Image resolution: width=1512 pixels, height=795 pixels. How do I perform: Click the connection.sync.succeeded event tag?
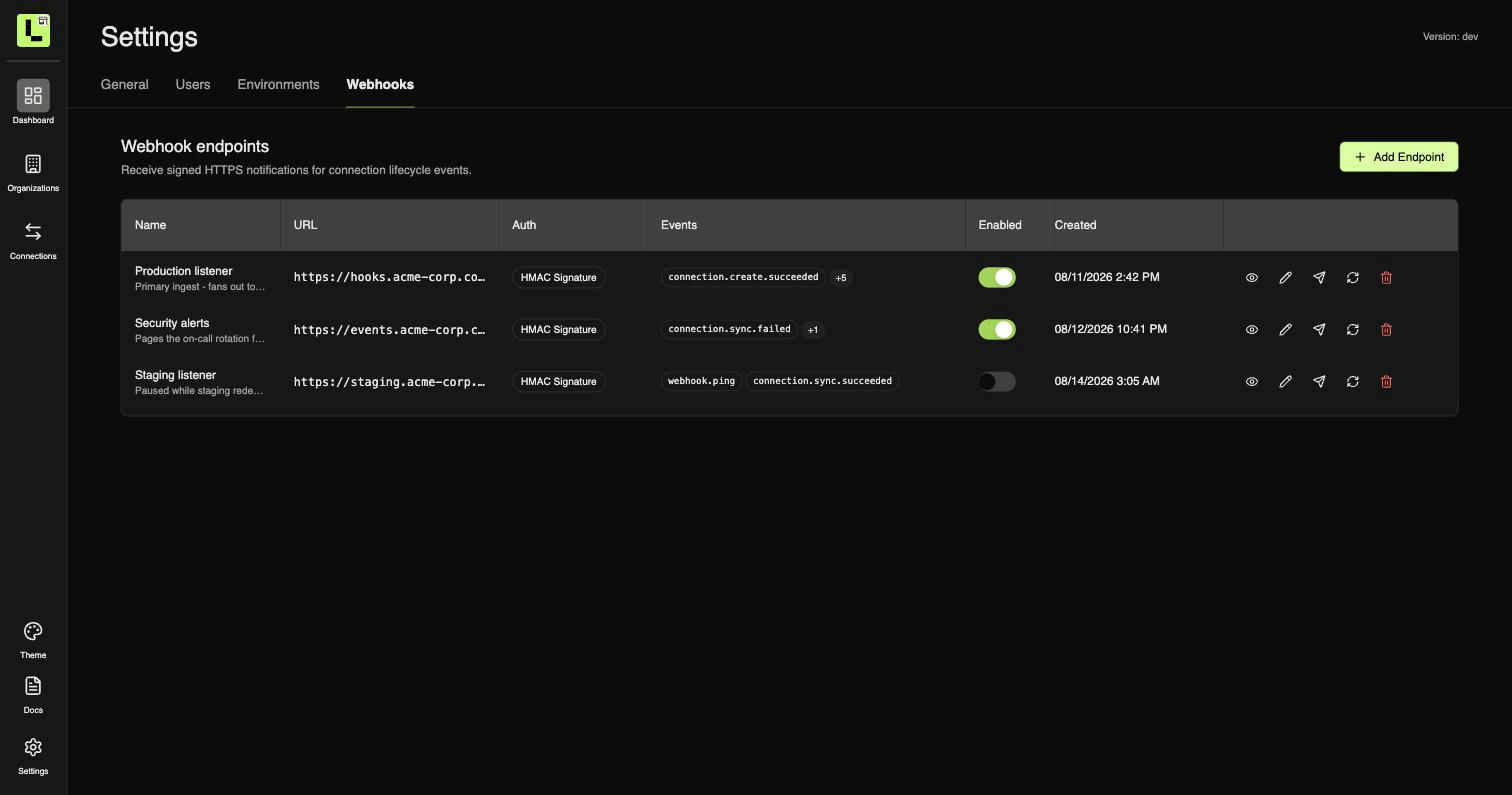[823, 381]
